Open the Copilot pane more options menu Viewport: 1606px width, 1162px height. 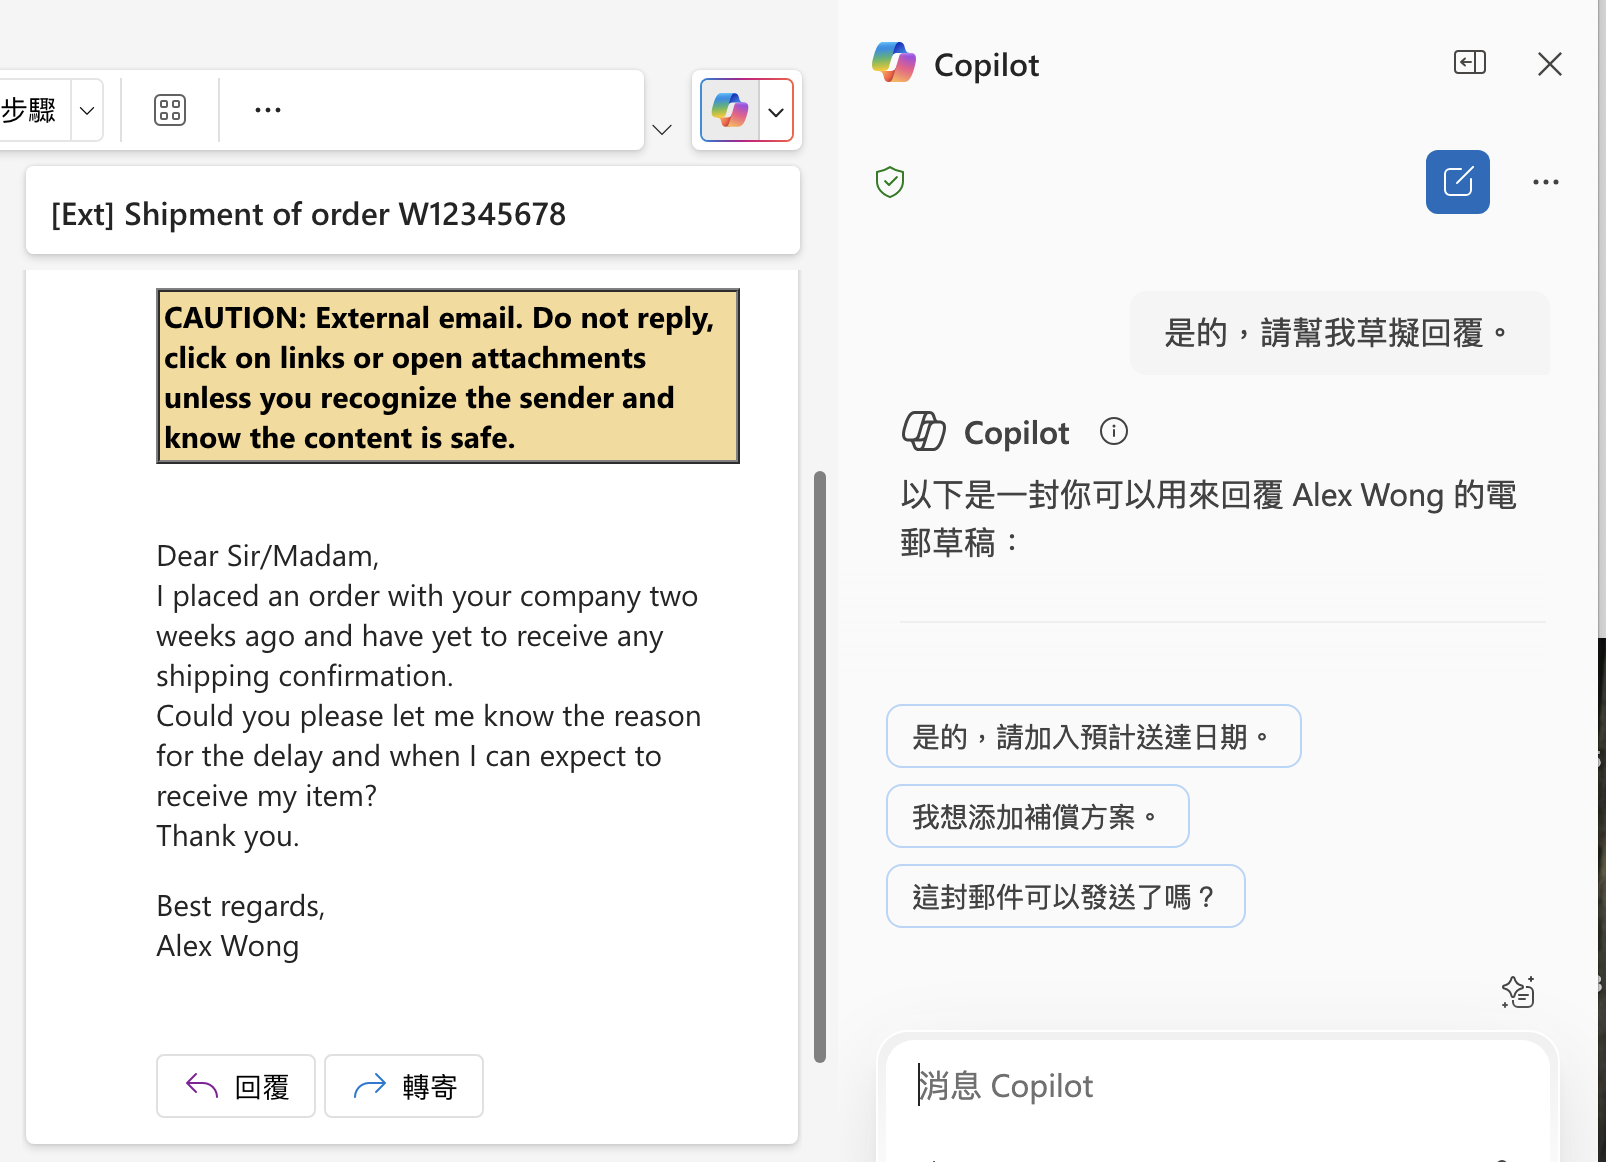(x=1545, y=182)
